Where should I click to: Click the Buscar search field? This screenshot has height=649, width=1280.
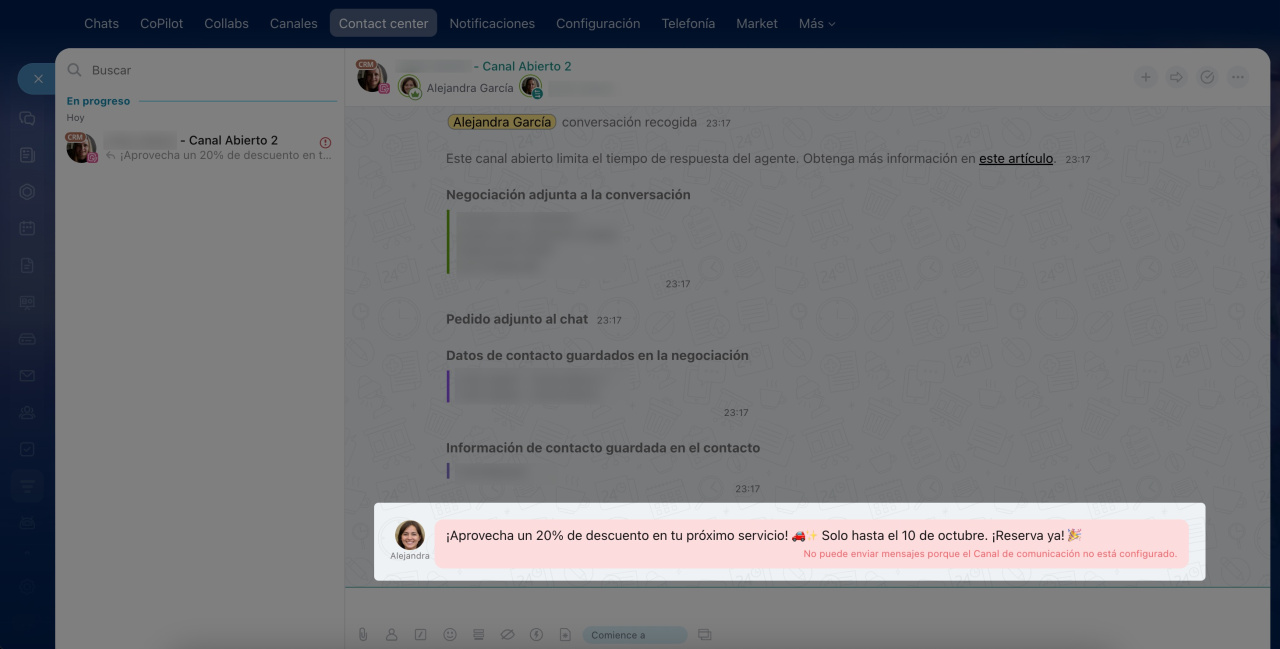coord(200,70)
